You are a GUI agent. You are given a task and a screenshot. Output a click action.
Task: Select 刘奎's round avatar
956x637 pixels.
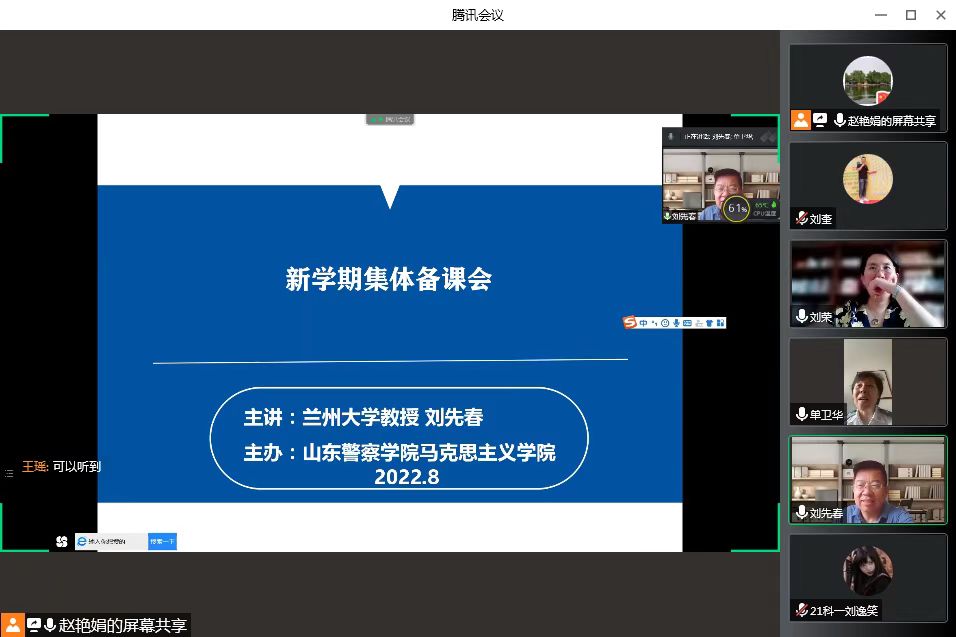[x=867, y=178]
